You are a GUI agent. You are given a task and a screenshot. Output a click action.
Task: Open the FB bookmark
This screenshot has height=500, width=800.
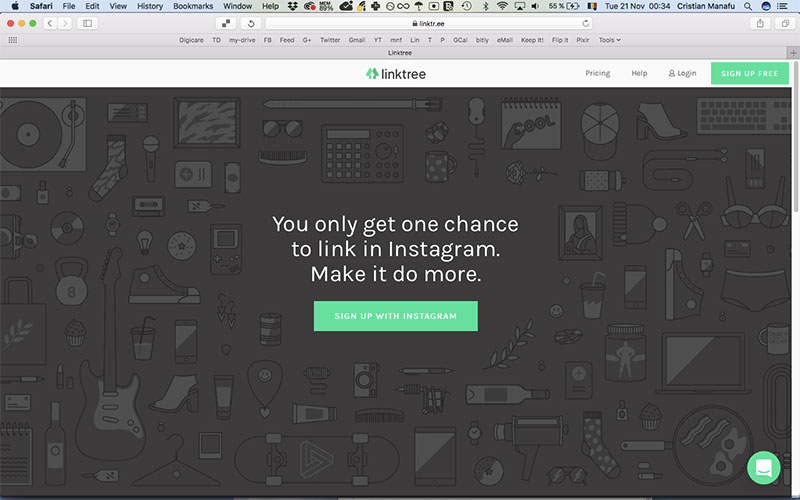click(267, 40)
